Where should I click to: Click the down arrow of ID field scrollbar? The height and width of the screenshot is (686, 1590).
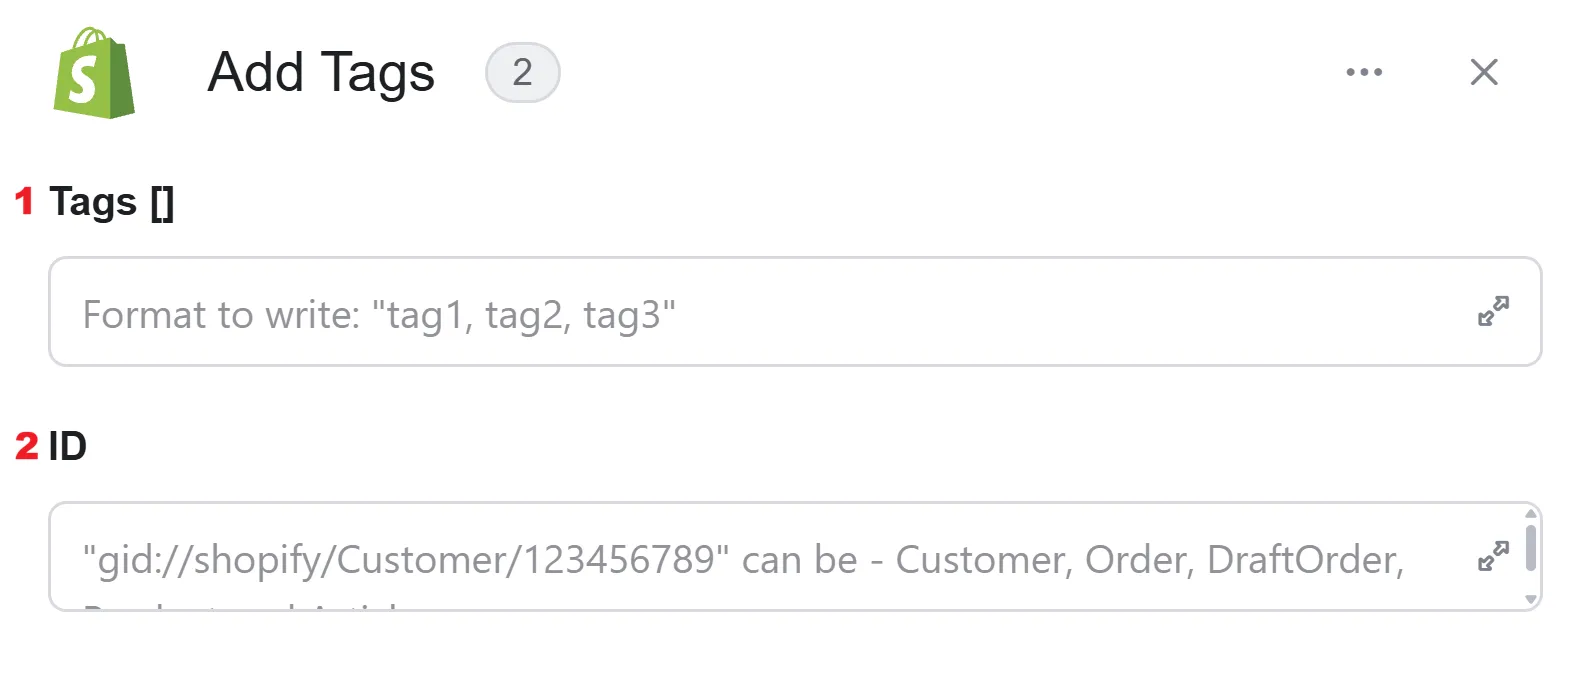tap(1531, 599)
